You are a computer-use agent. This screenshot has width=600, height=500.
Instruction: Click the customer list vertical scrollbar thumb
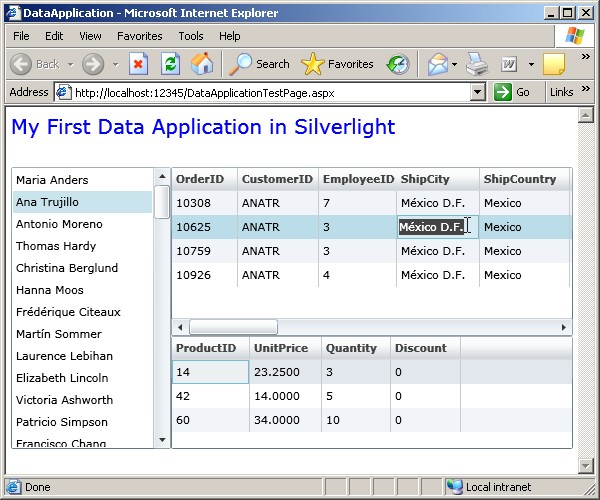coord(162,202)
